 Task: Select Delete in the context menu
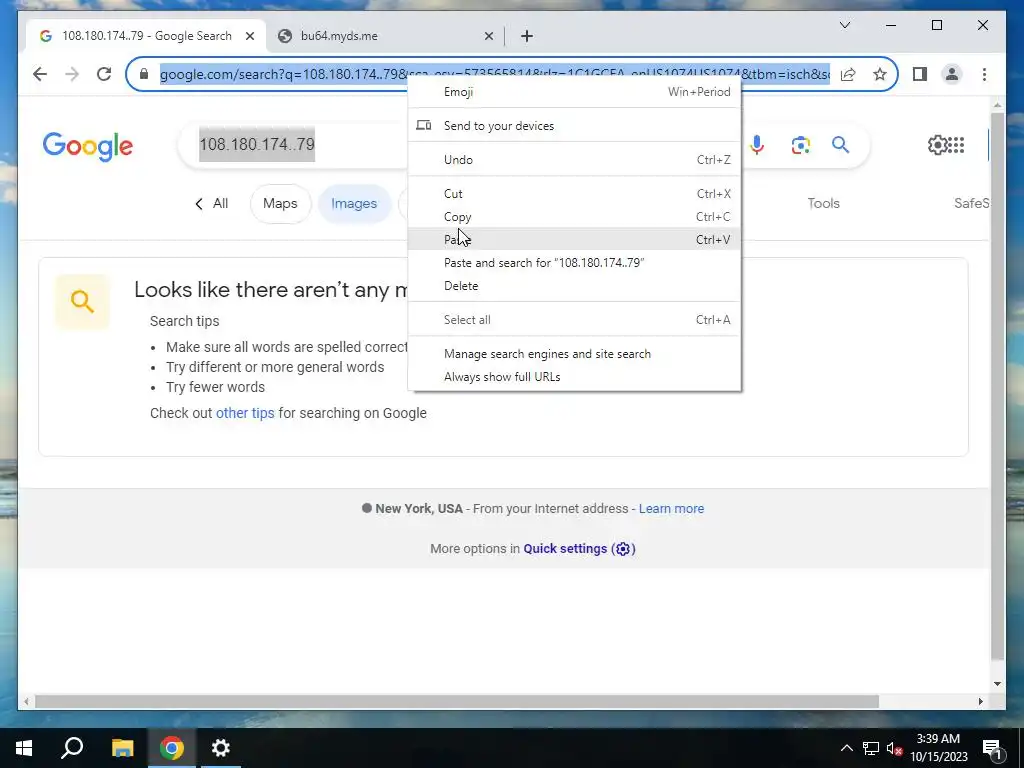coord(574,286)
